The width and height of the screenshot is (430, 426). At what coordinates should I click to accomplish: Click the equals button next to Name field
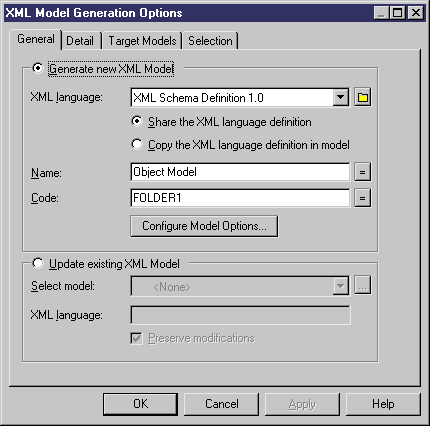pyautogui.click(x=362, y=172)
